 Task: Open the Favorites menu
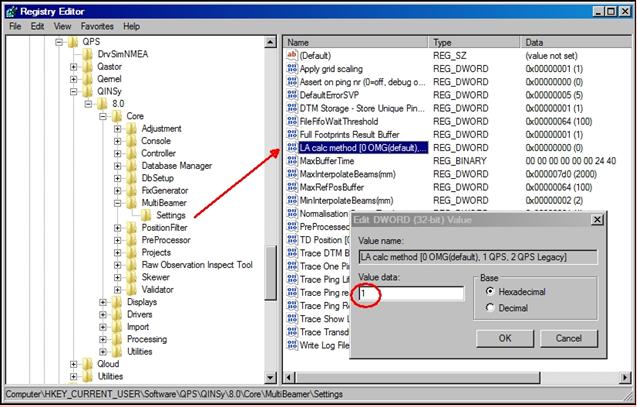coord(97,26)
